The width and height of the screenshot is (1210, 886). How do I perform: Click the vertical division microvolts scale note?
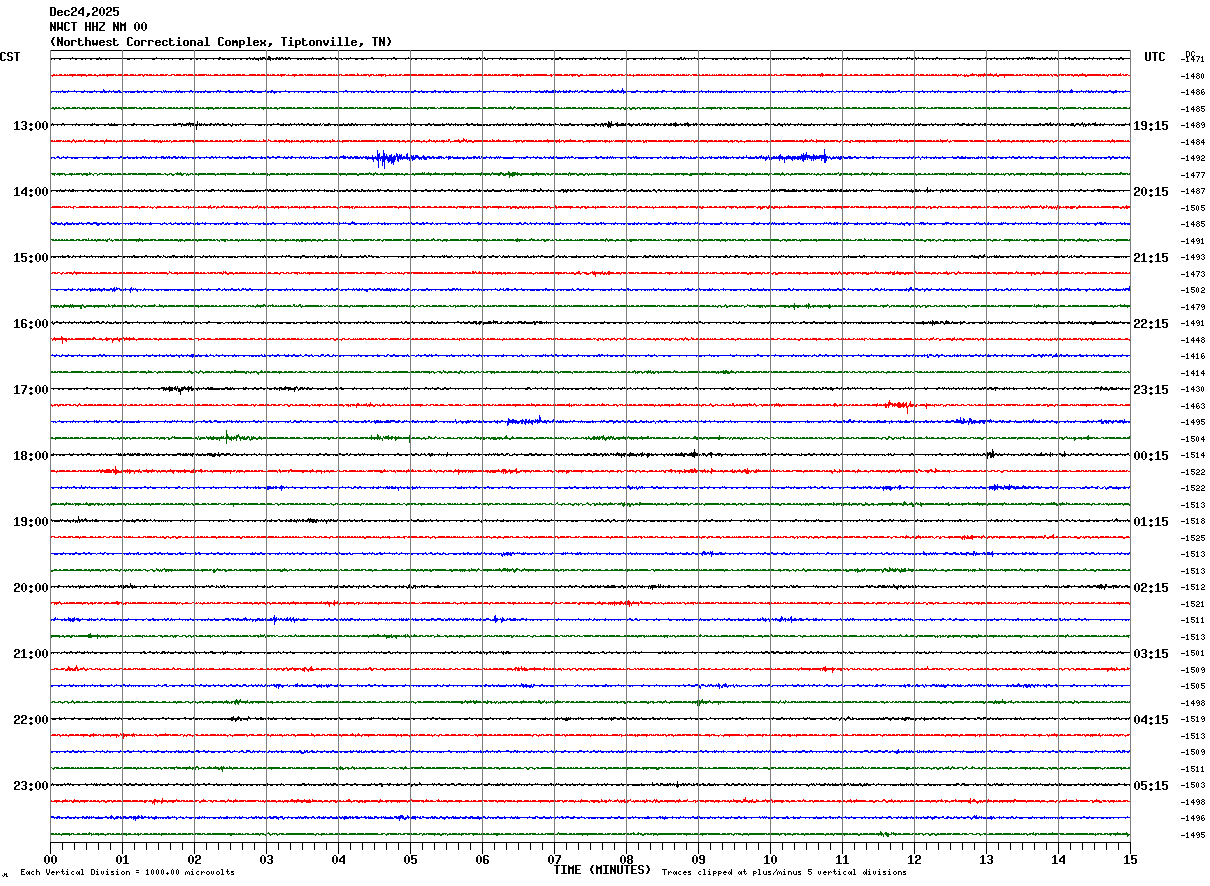[x=127, y=873]
